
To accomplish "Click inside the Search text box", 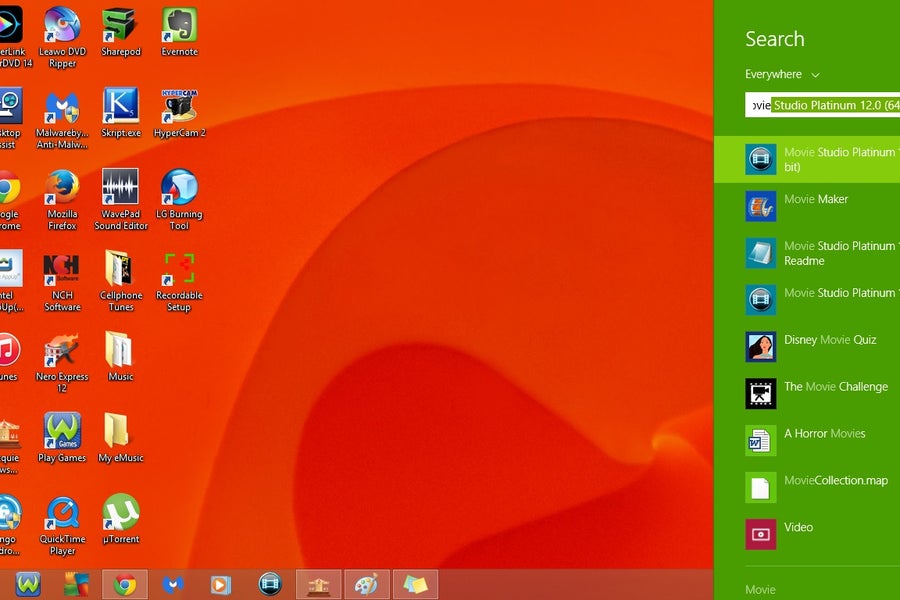I will [823, 105].
